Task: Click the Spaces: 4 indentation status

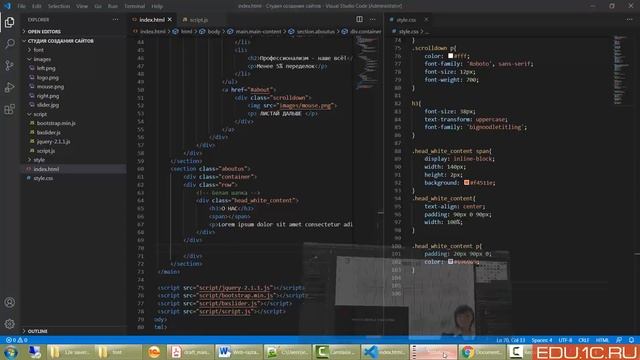Action: (542, 340)
